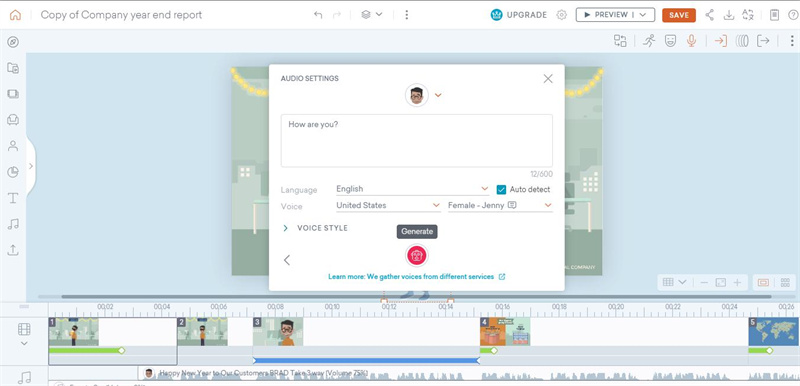
Task: Go back with the dialog left arrow
Action: coord(287,260)
